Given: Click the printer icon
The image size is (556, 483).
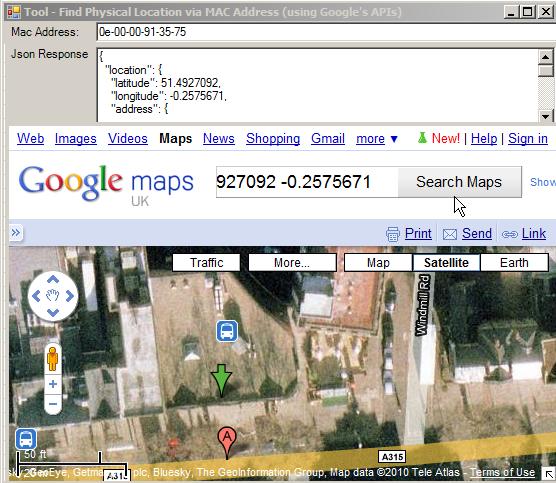Looking at the screenshot, I should click(x=393, y=234).
